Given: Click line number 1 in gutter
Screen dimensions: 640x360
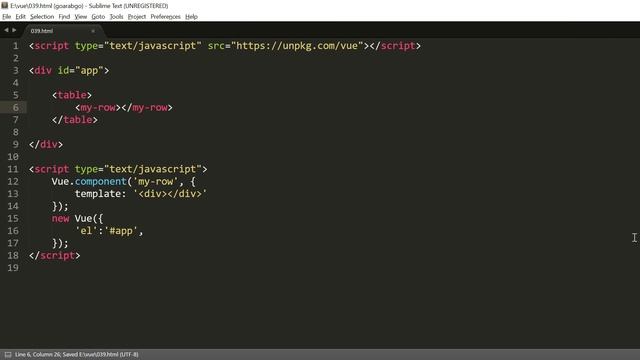Looking at the screenshot, I should (16, 46).
